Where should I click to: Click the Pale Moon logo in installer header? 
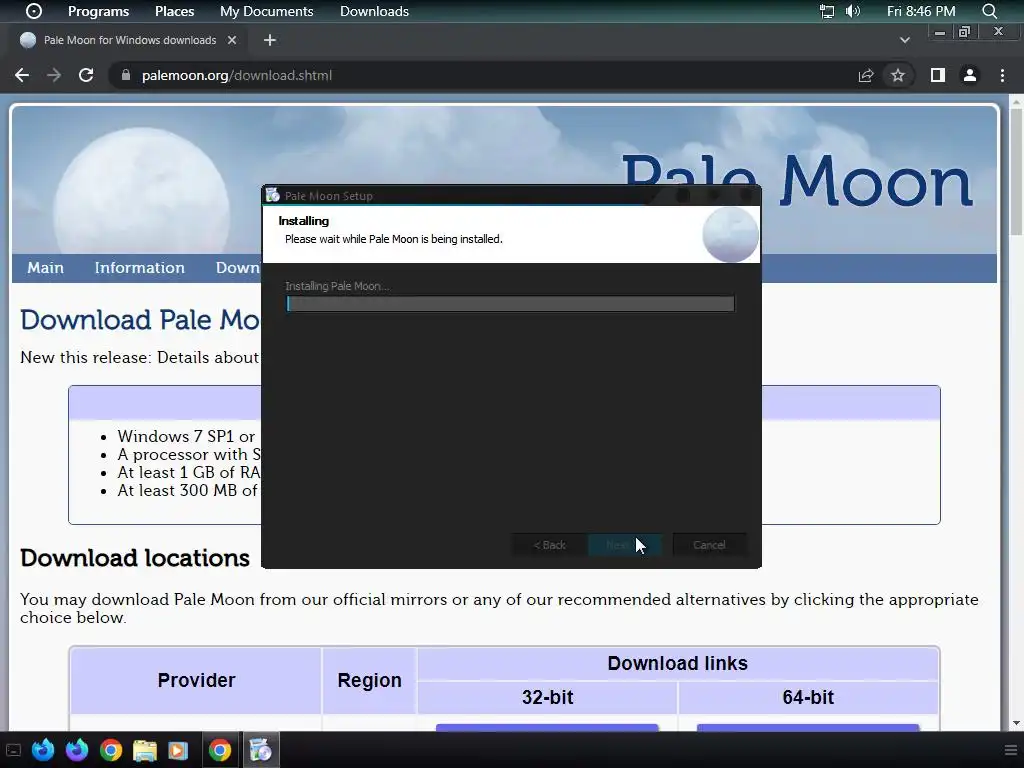pyautogui.click(x=730, y=234)
